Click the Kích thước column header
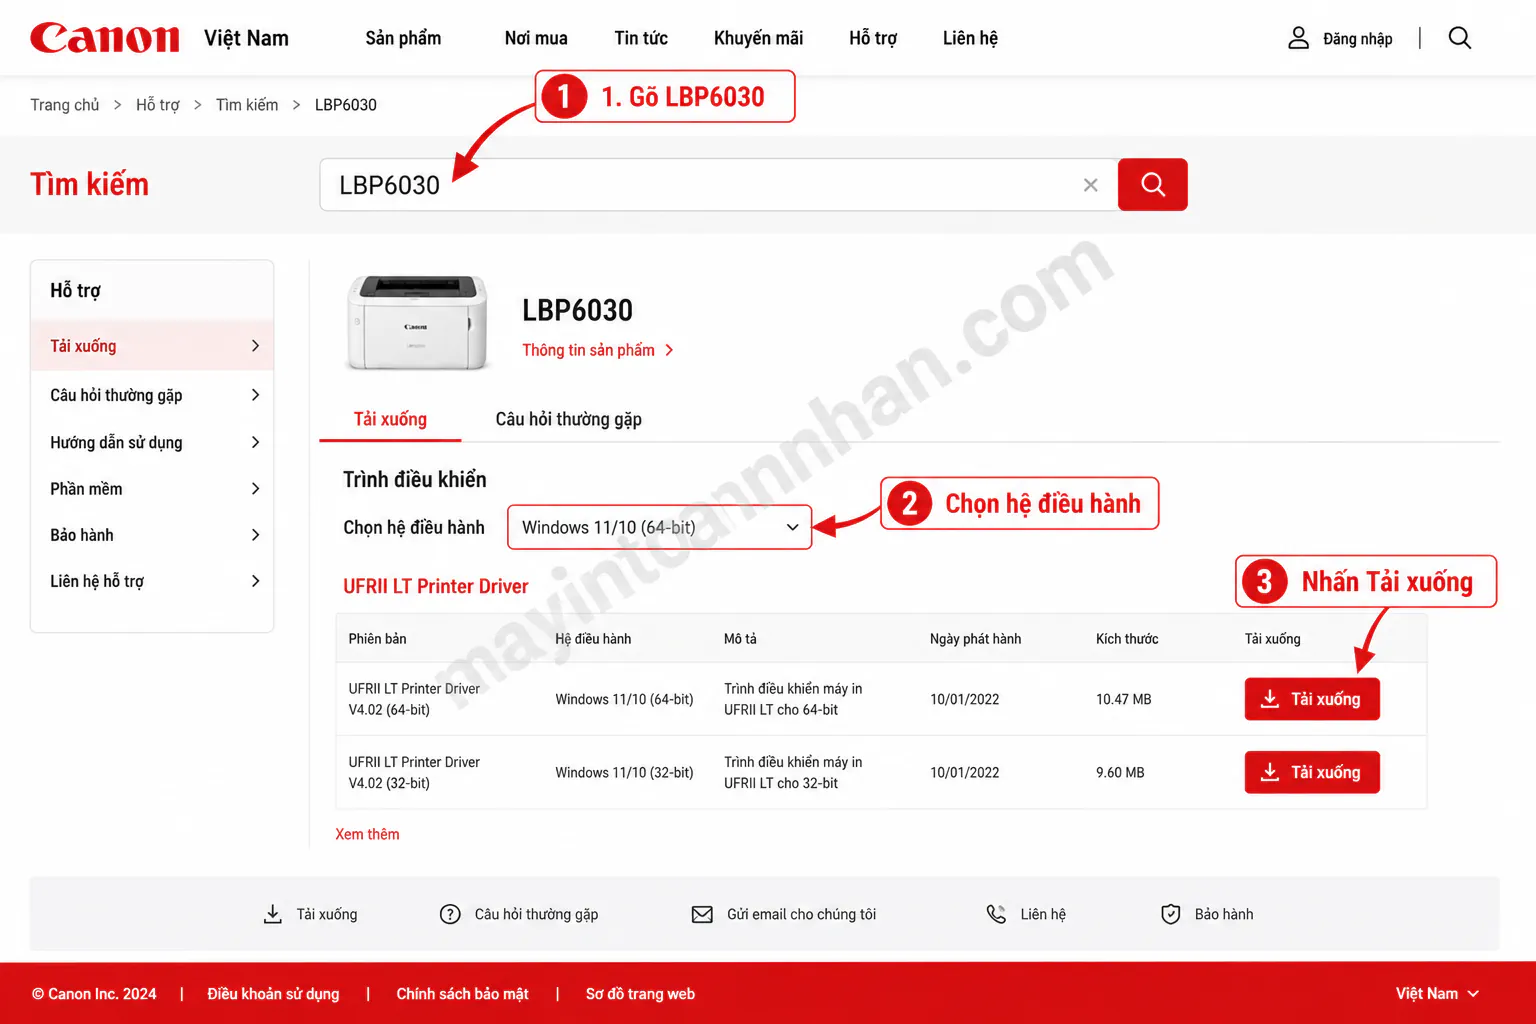1536x1024 pixels. 1127,638
